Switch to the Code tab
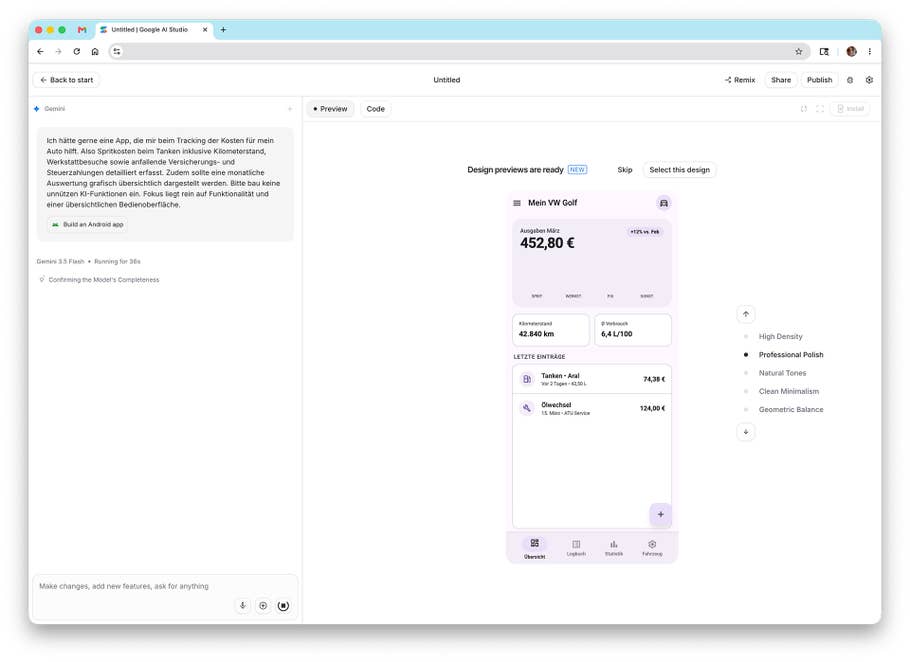 tap(375, 109)
